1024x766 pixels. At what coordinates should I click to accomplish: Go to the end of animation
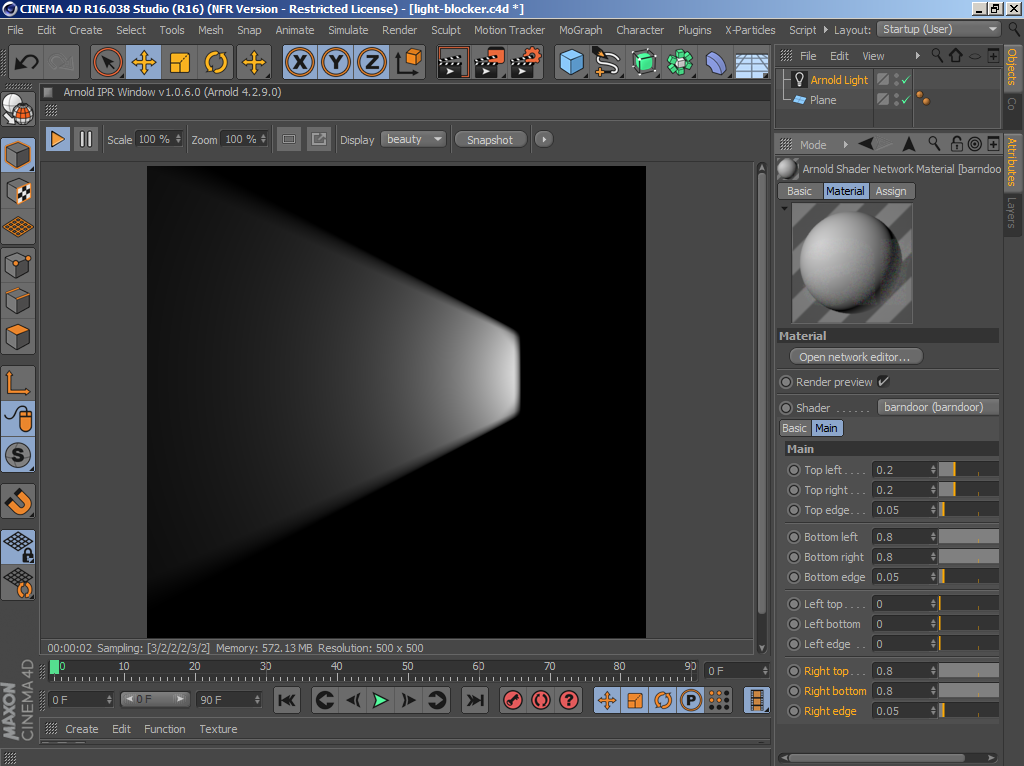coord(476,700)
